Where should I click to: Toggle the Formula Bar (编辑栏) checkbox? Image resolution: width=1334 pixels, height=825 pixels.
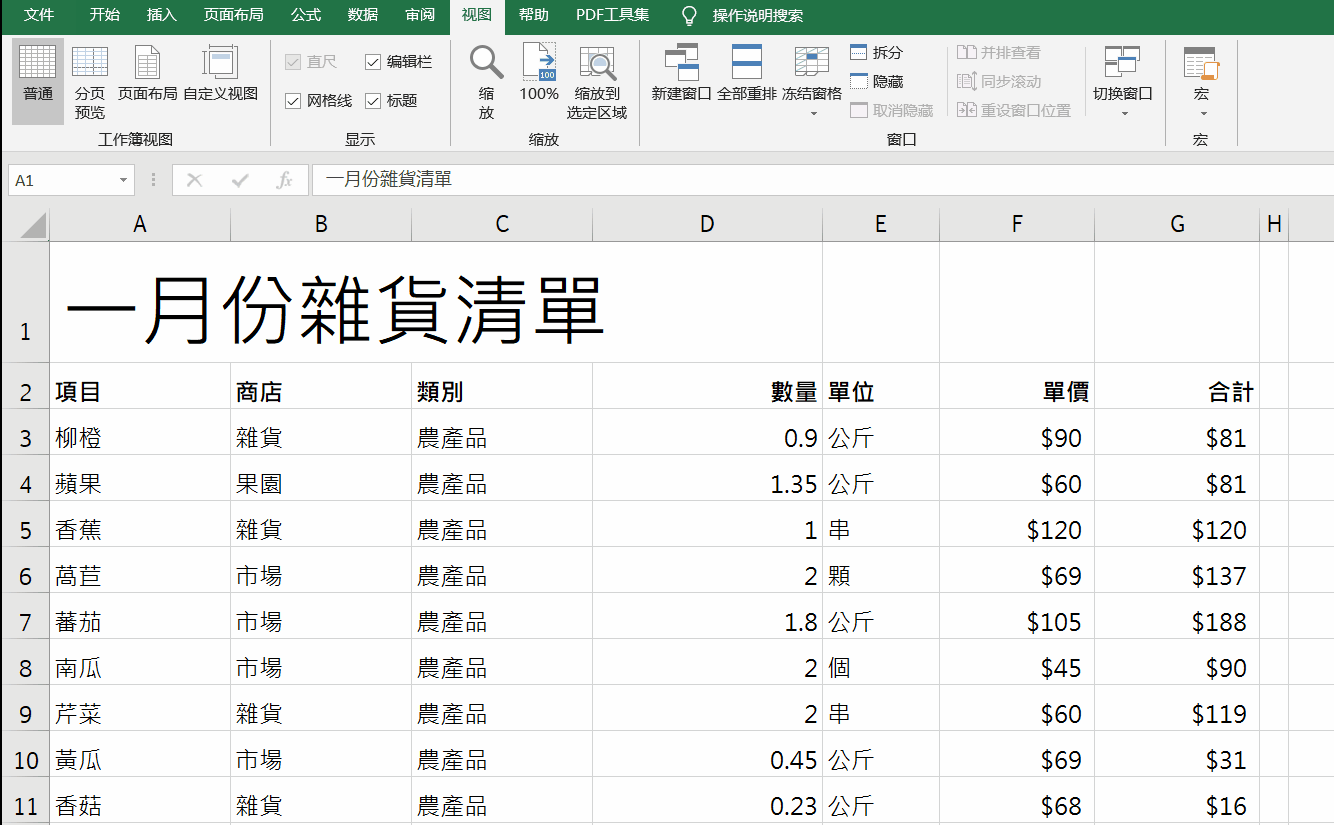click(x=373, y=62)
